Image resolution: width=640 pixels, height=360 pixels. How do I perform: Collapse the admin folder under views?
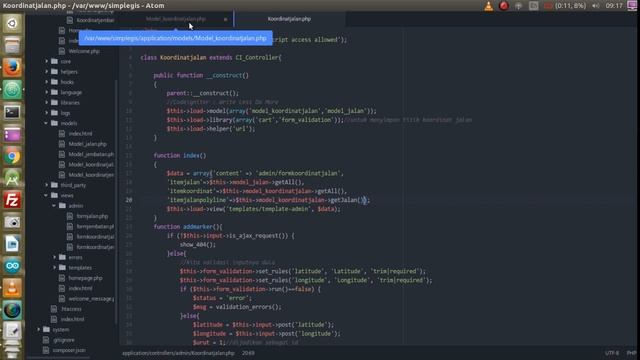click(54, 206)
